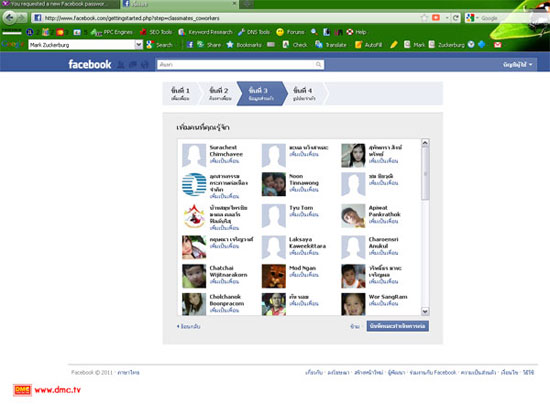
Task: Click the blue save and continue button
Action: tap(397, 326)
